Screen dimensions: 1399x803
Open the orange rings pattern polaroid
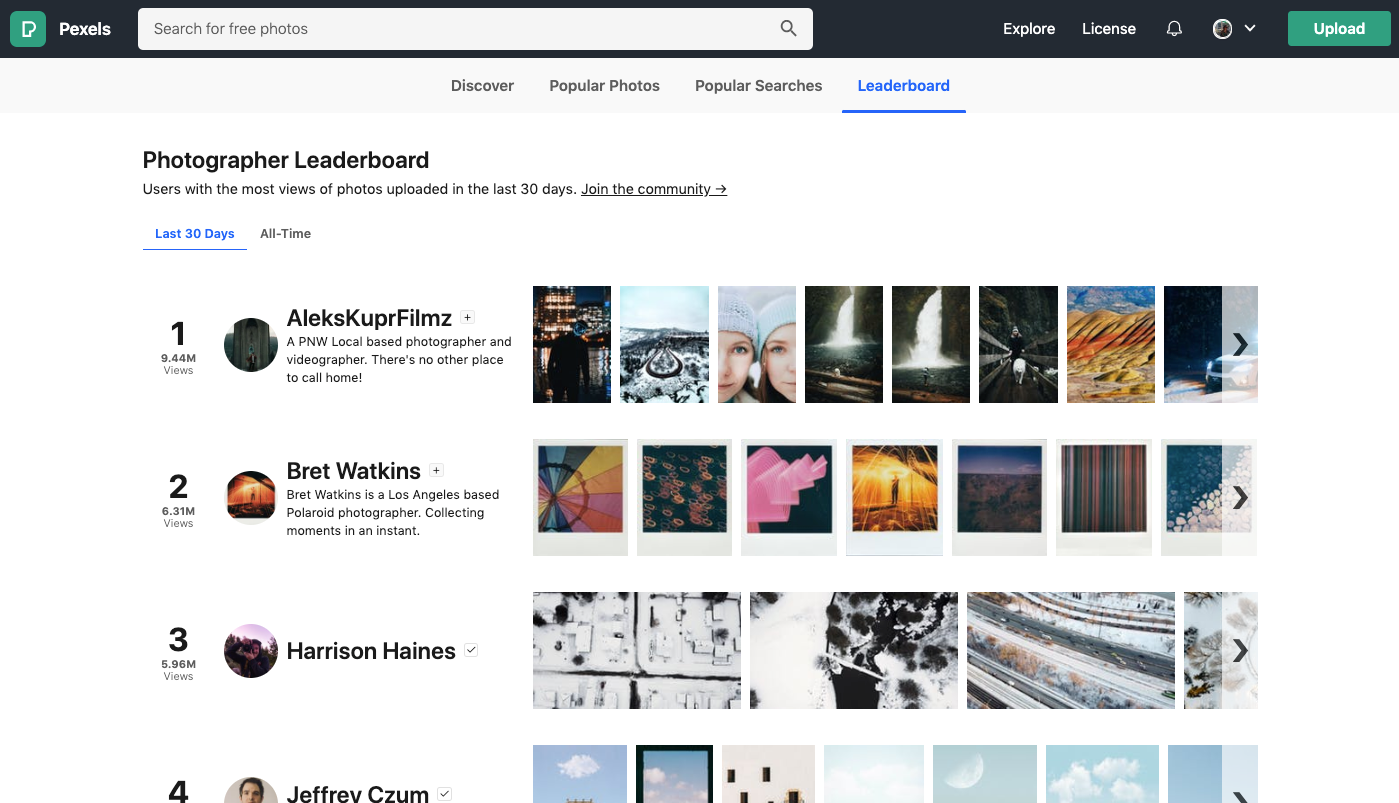click(x=684, y=497)
